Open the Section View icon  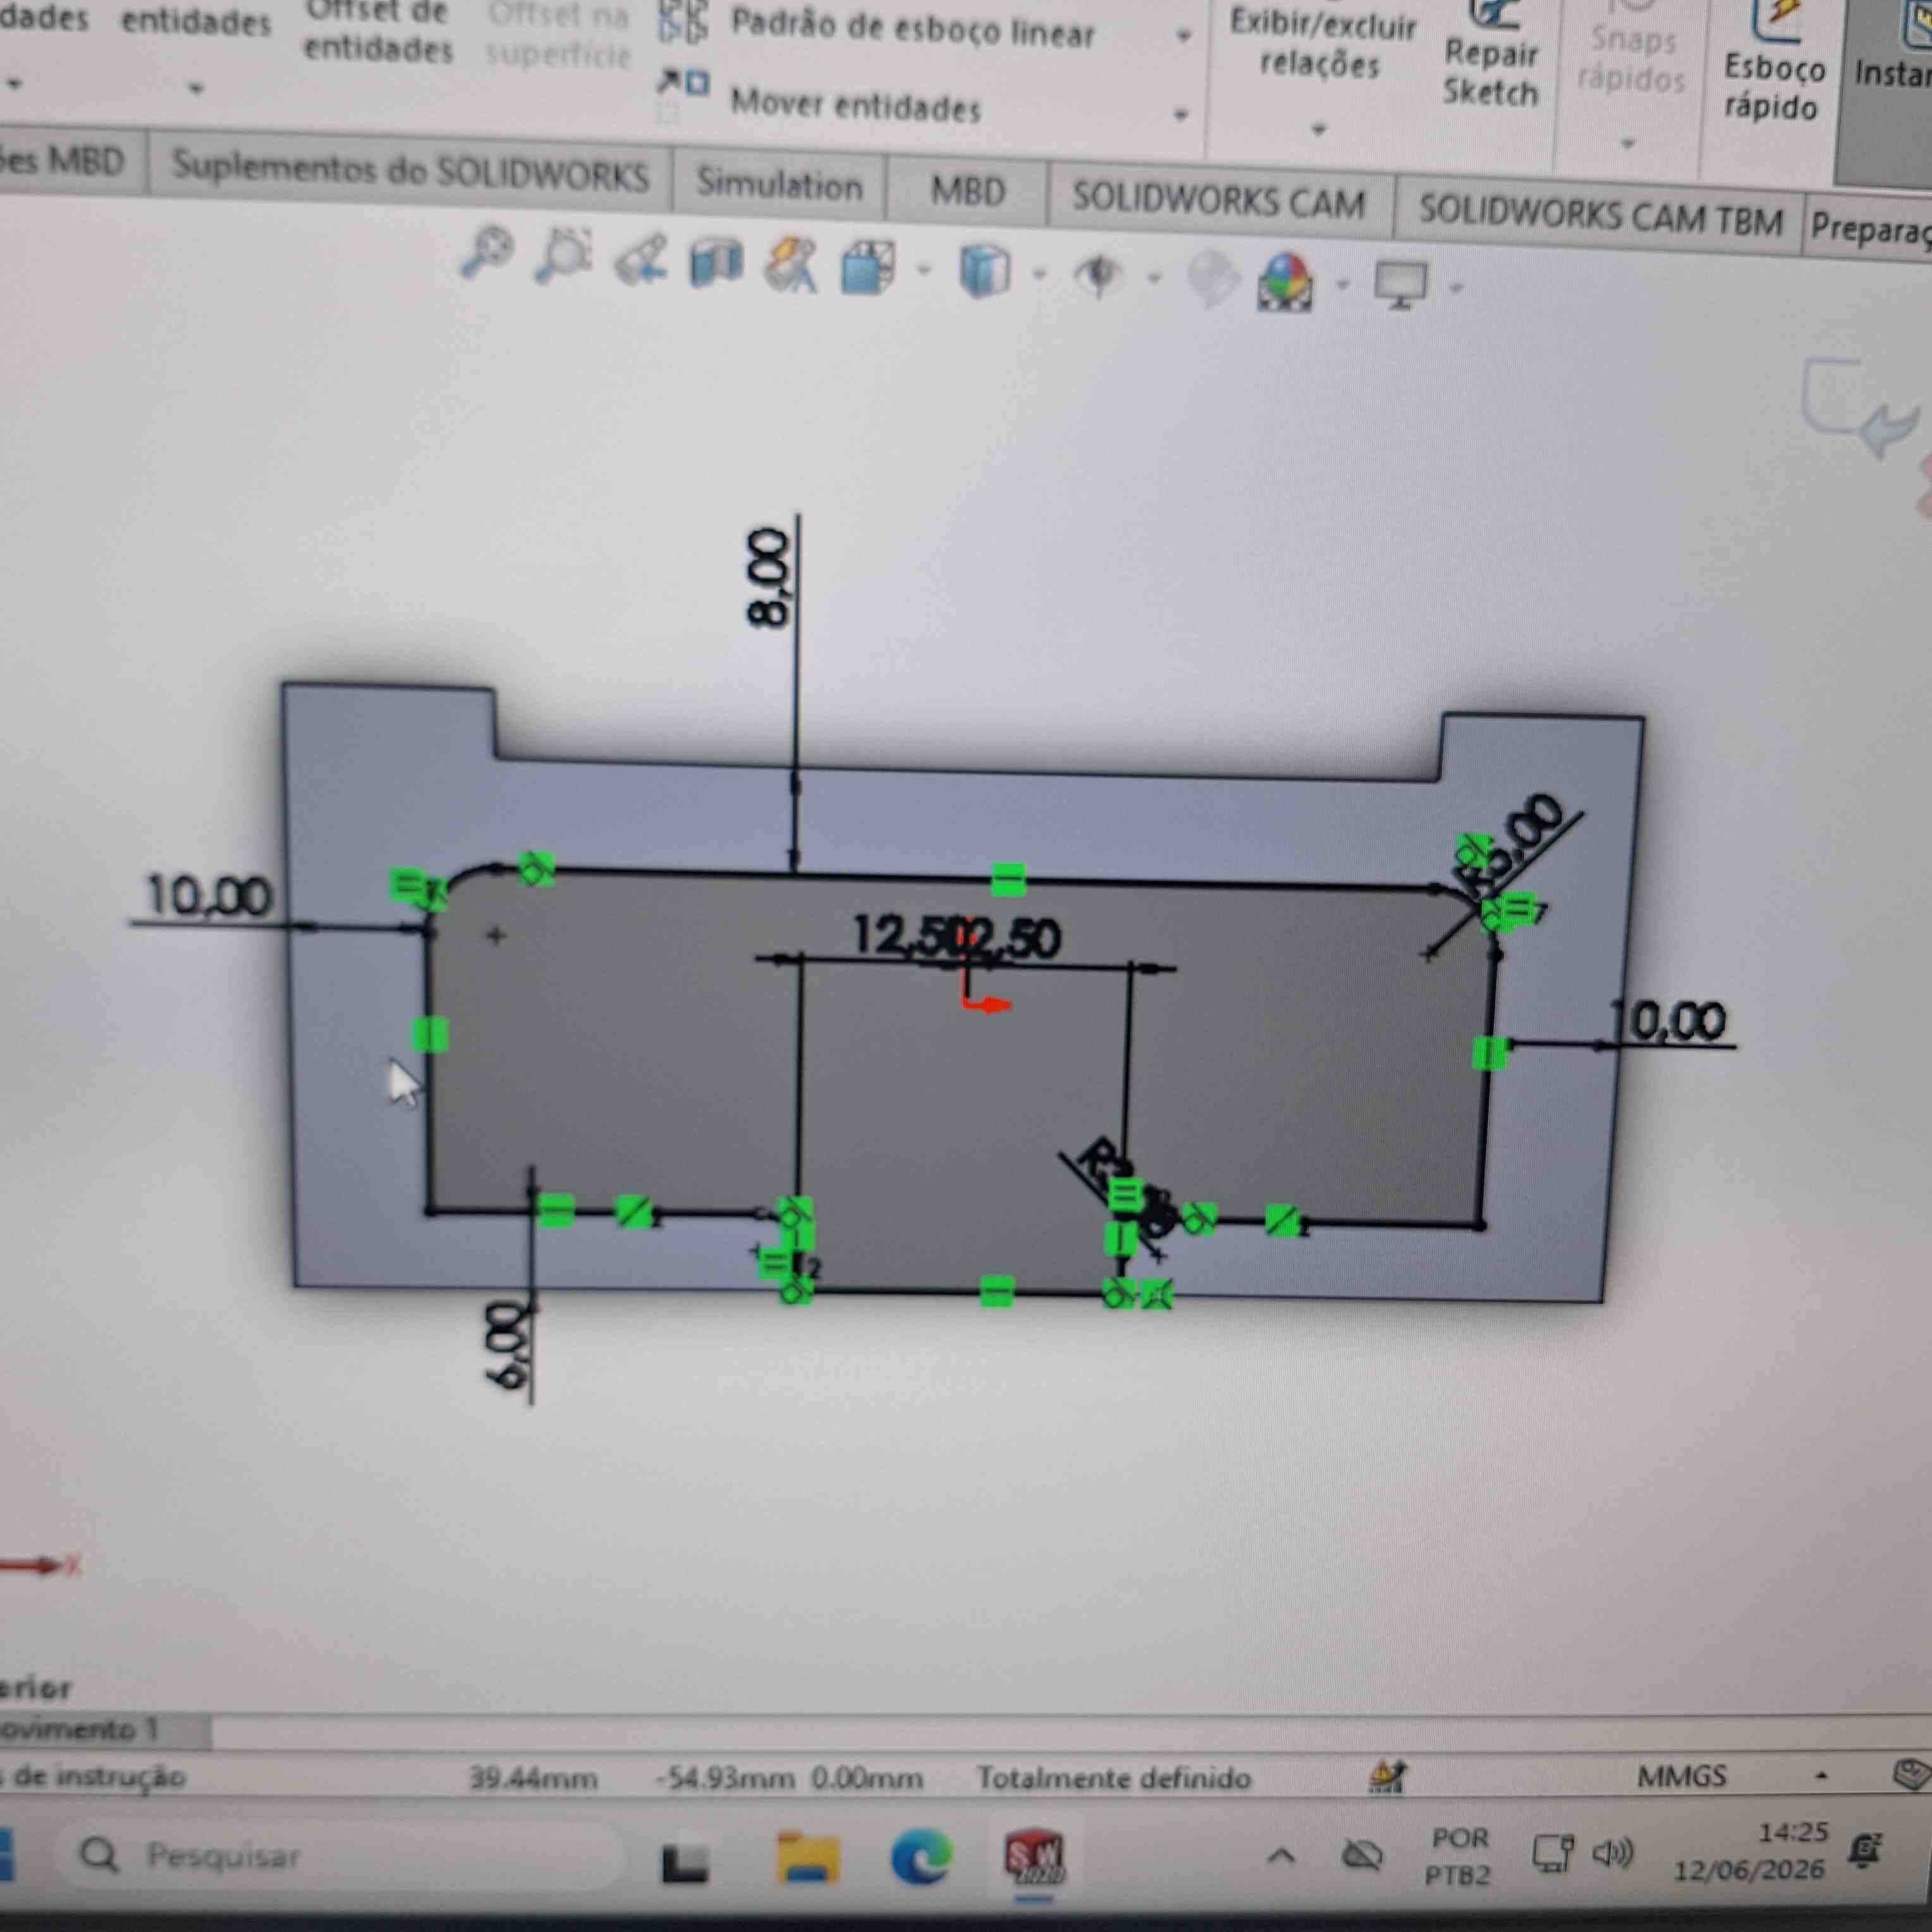click(x=716, y=263)
